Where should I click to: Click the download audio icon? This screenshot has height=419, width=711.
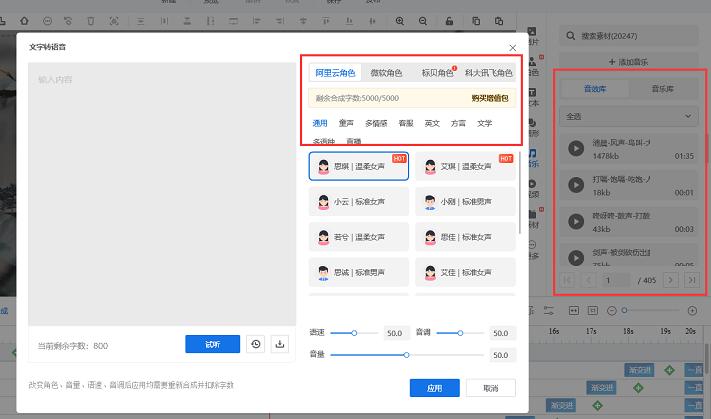pos(280,344)
